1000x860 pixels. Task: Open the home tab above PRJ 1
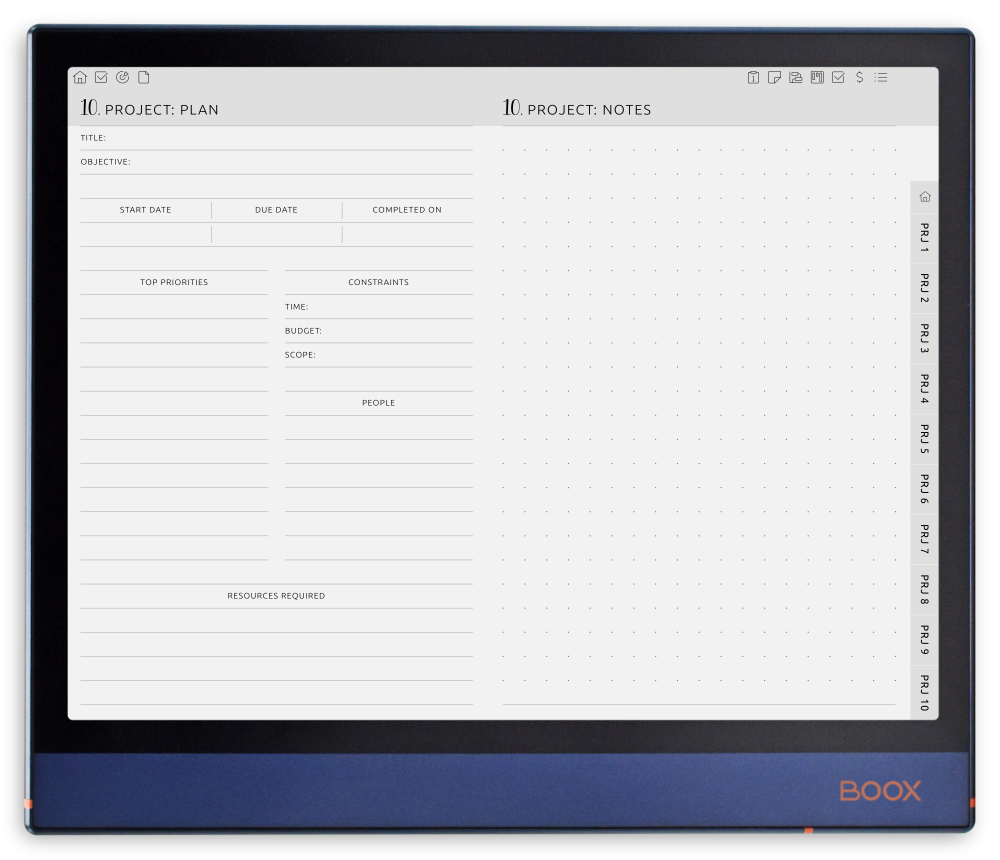coord(923,196)
